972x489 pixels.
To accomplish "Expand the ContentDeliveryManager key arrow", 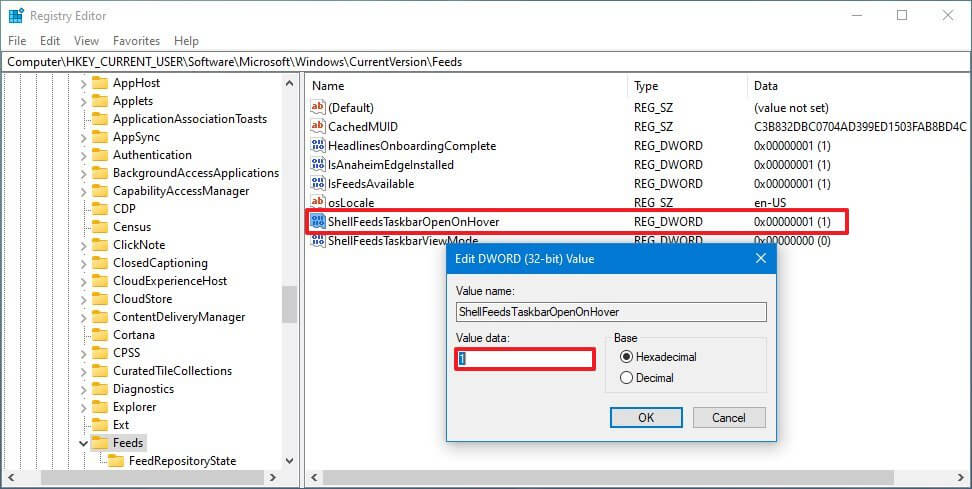I will pos(84,317).
